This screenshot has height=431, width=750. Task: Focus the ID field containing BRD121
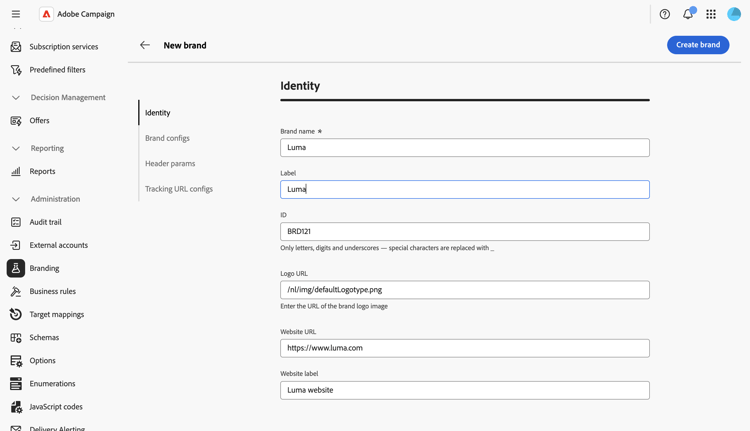pyautogui.click(x=464, y=232)
